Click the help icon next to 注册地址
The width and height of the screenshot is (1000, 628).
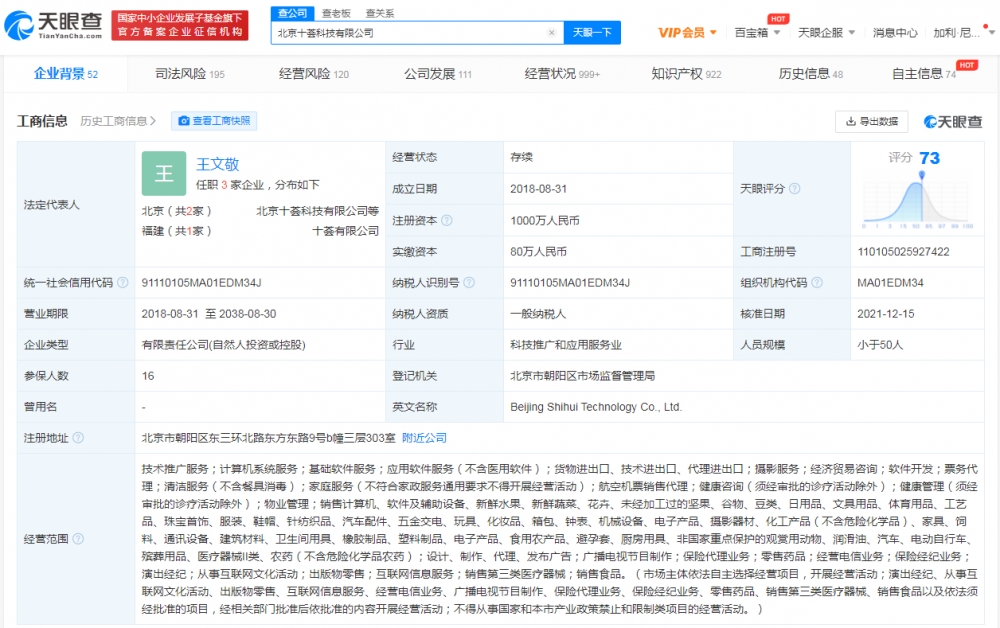click(77, 438)
